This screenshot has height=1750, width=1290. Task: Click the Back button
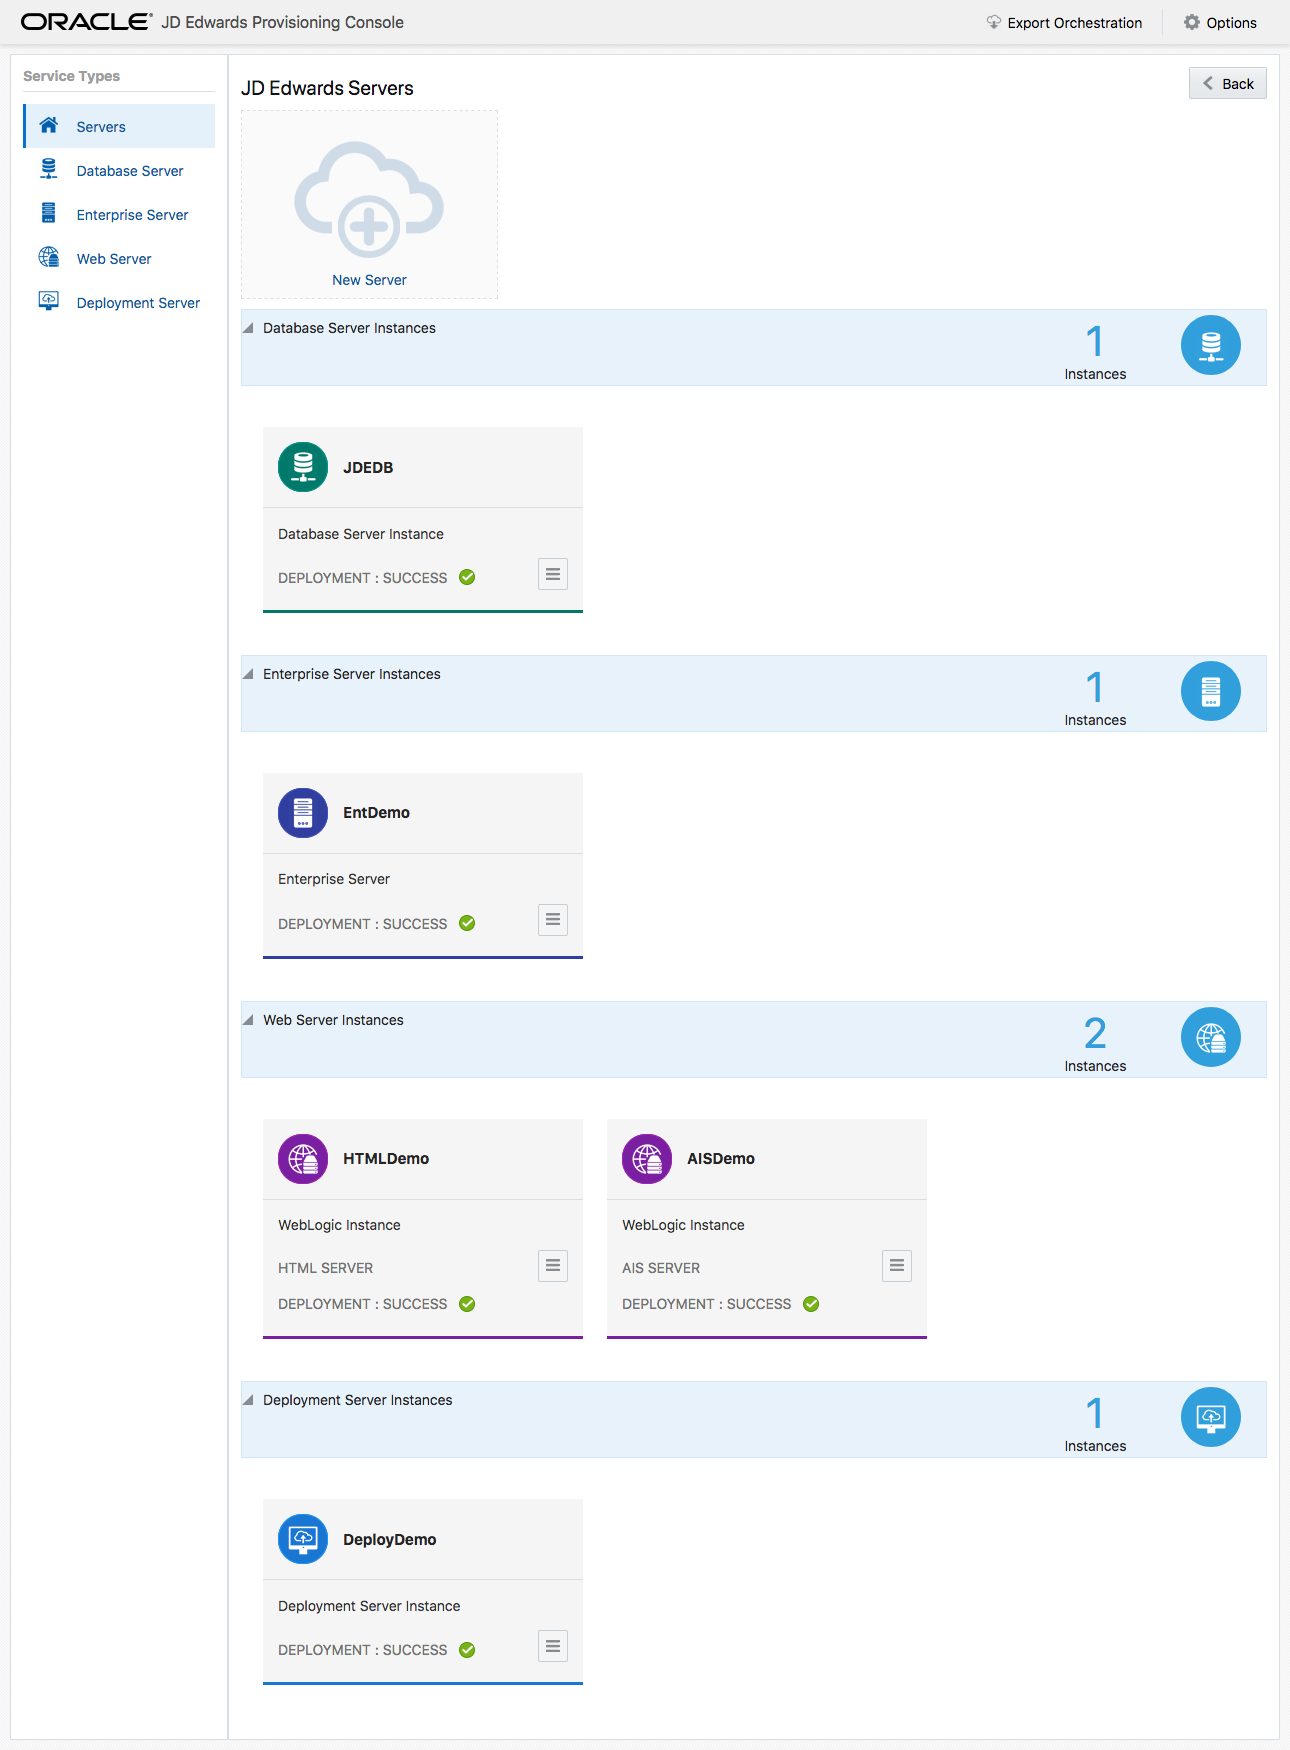pyautogui.click(x=1228, y=84)
